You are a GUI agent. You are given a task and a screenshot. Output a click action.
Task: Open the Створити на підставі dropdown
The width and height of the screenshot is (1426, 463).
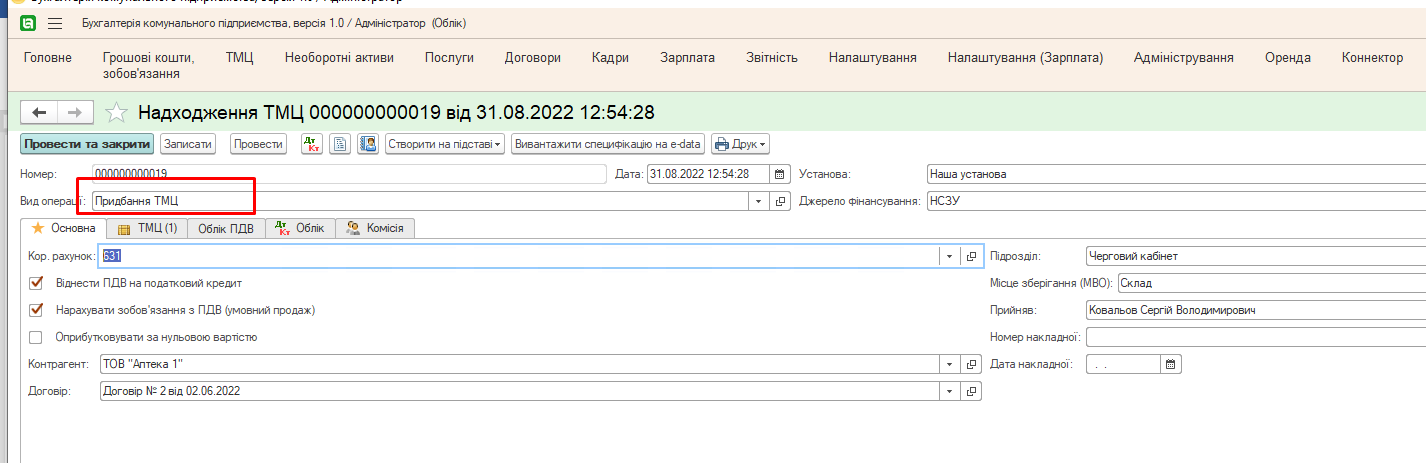[444, 144]
